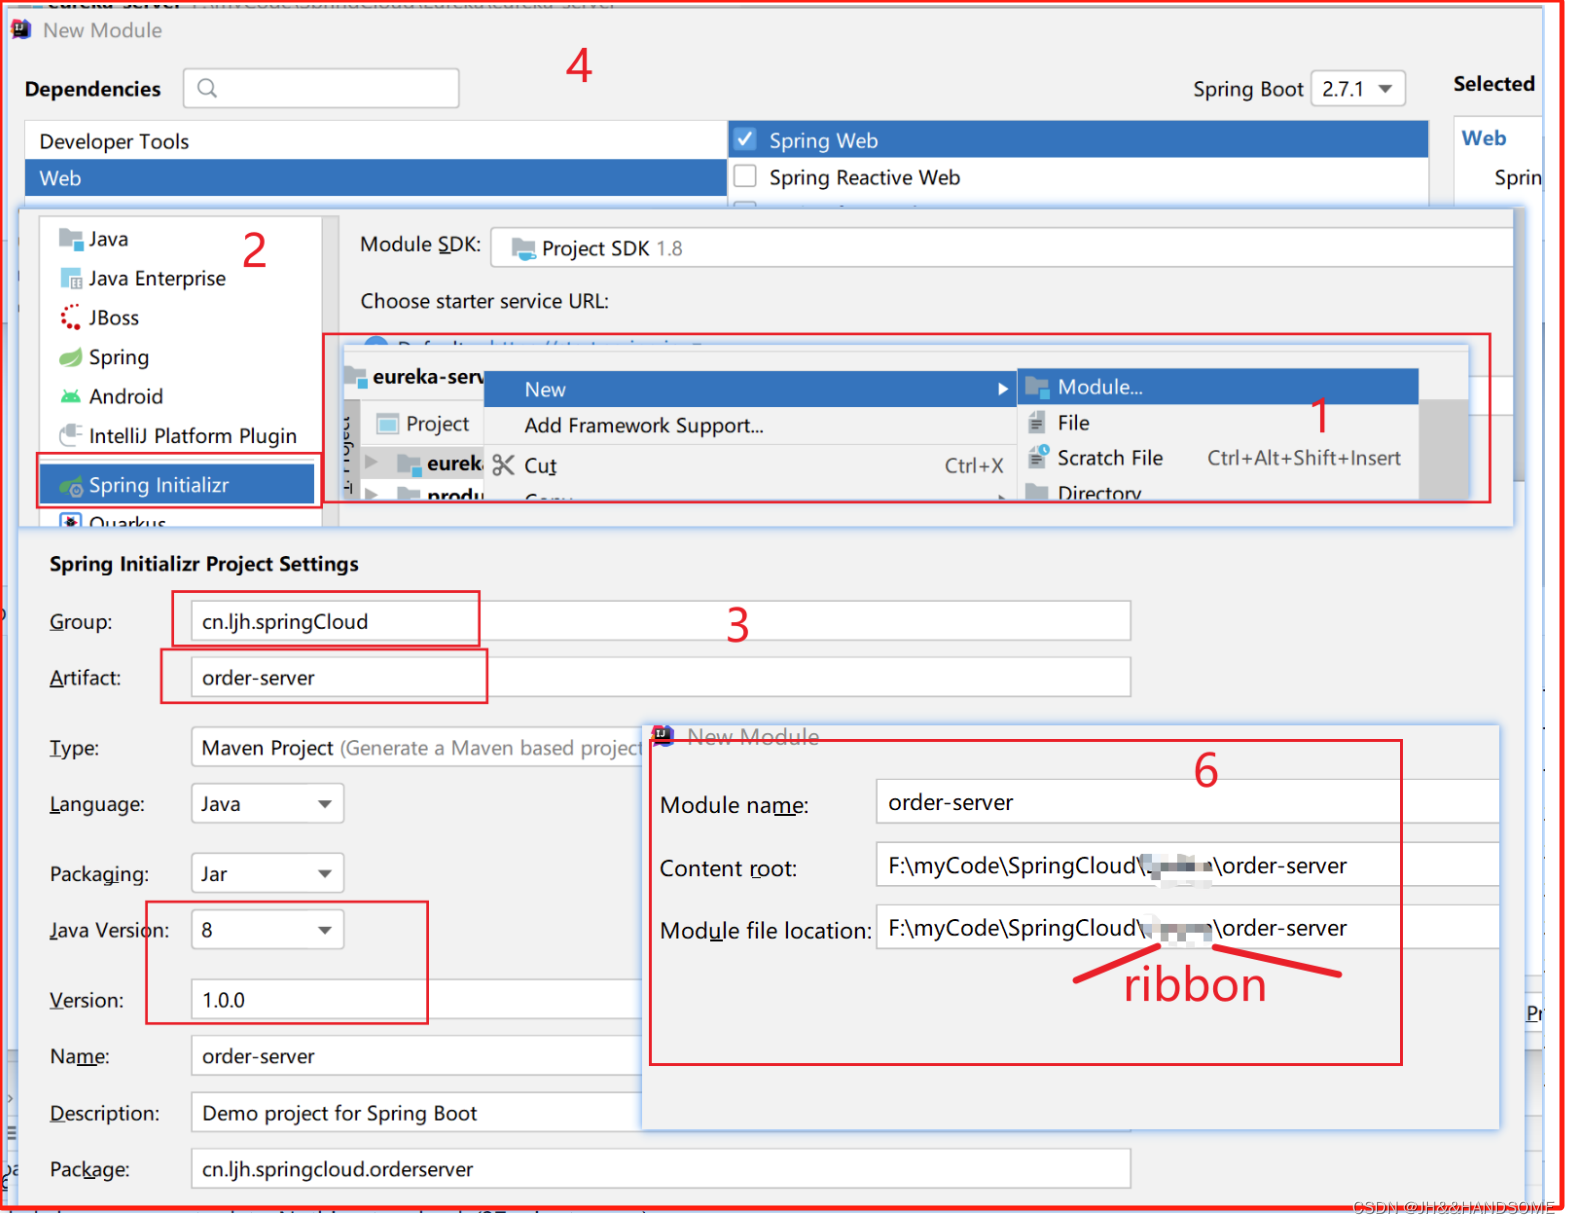Click the IntelliJ Platform Plugin icon
Image resolution: width=1570 pixels, height=1224 pixels.
click(x=70, y=435)
